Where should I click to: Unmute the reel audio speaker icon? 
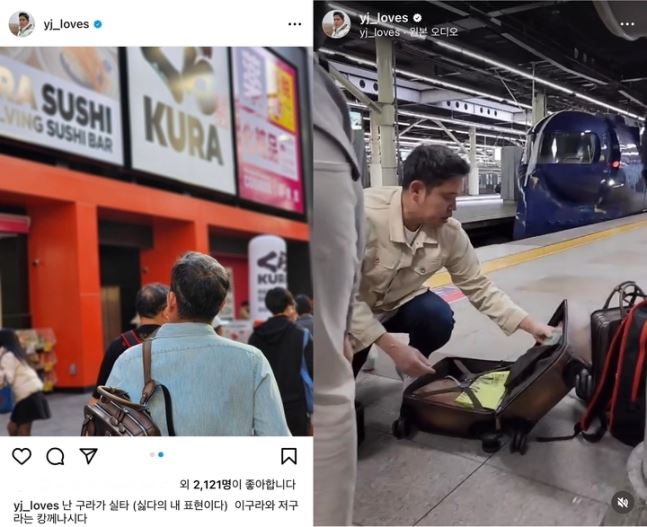622,502
